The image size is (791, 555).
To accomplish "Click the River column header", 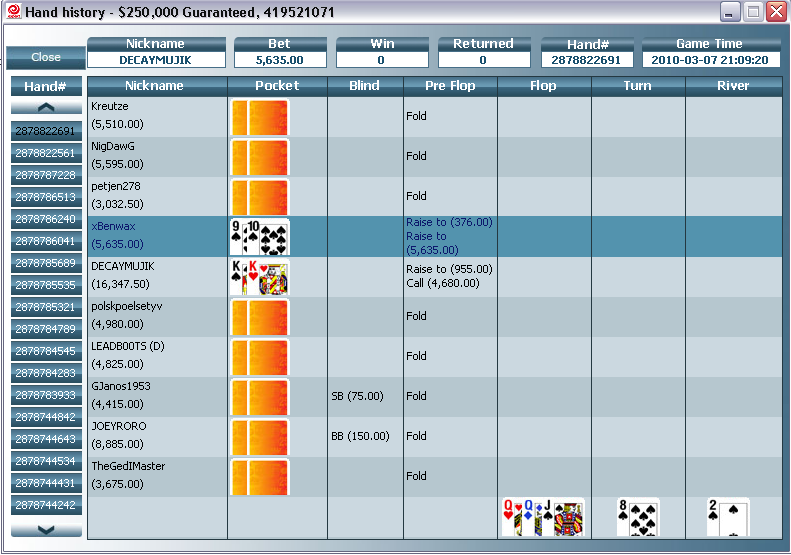I will 734,86.
